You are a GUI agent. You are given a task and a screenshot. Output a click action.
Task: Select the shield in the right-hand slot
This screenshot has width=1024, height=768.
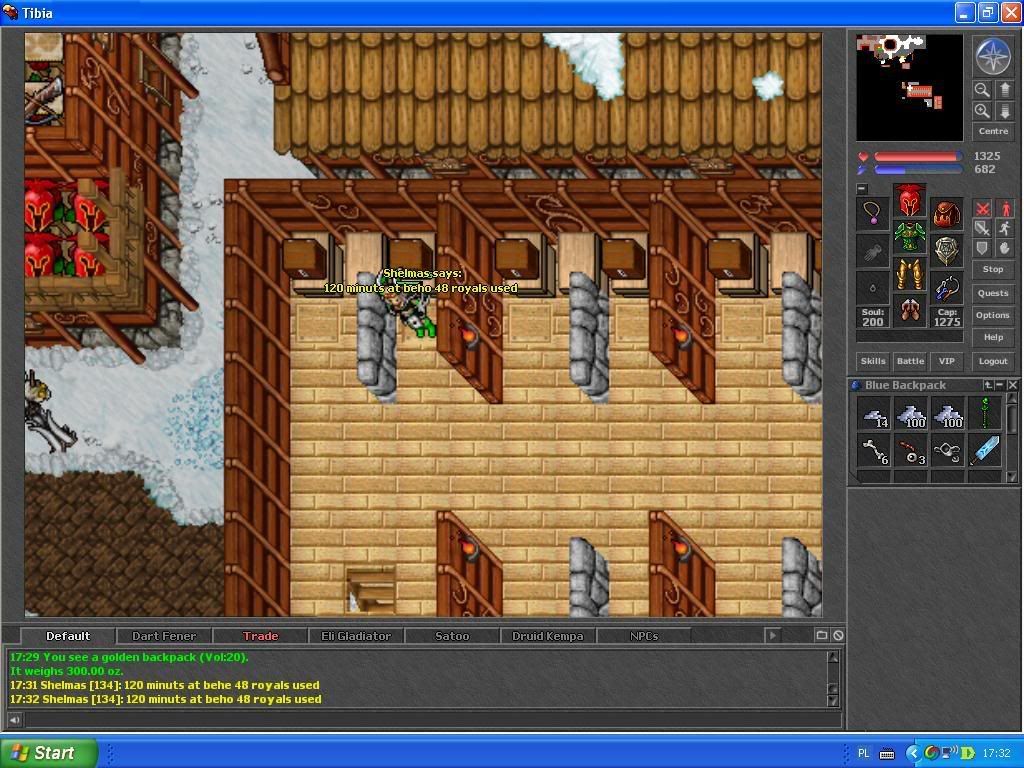coord(946,251)
